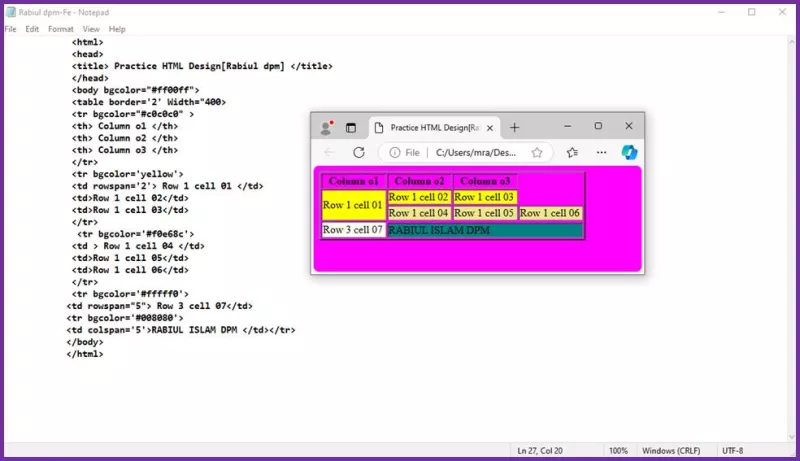This screenshot has height=461, width=800.
Task: Click the closing </html> tag line
Action: click(85, 354)
